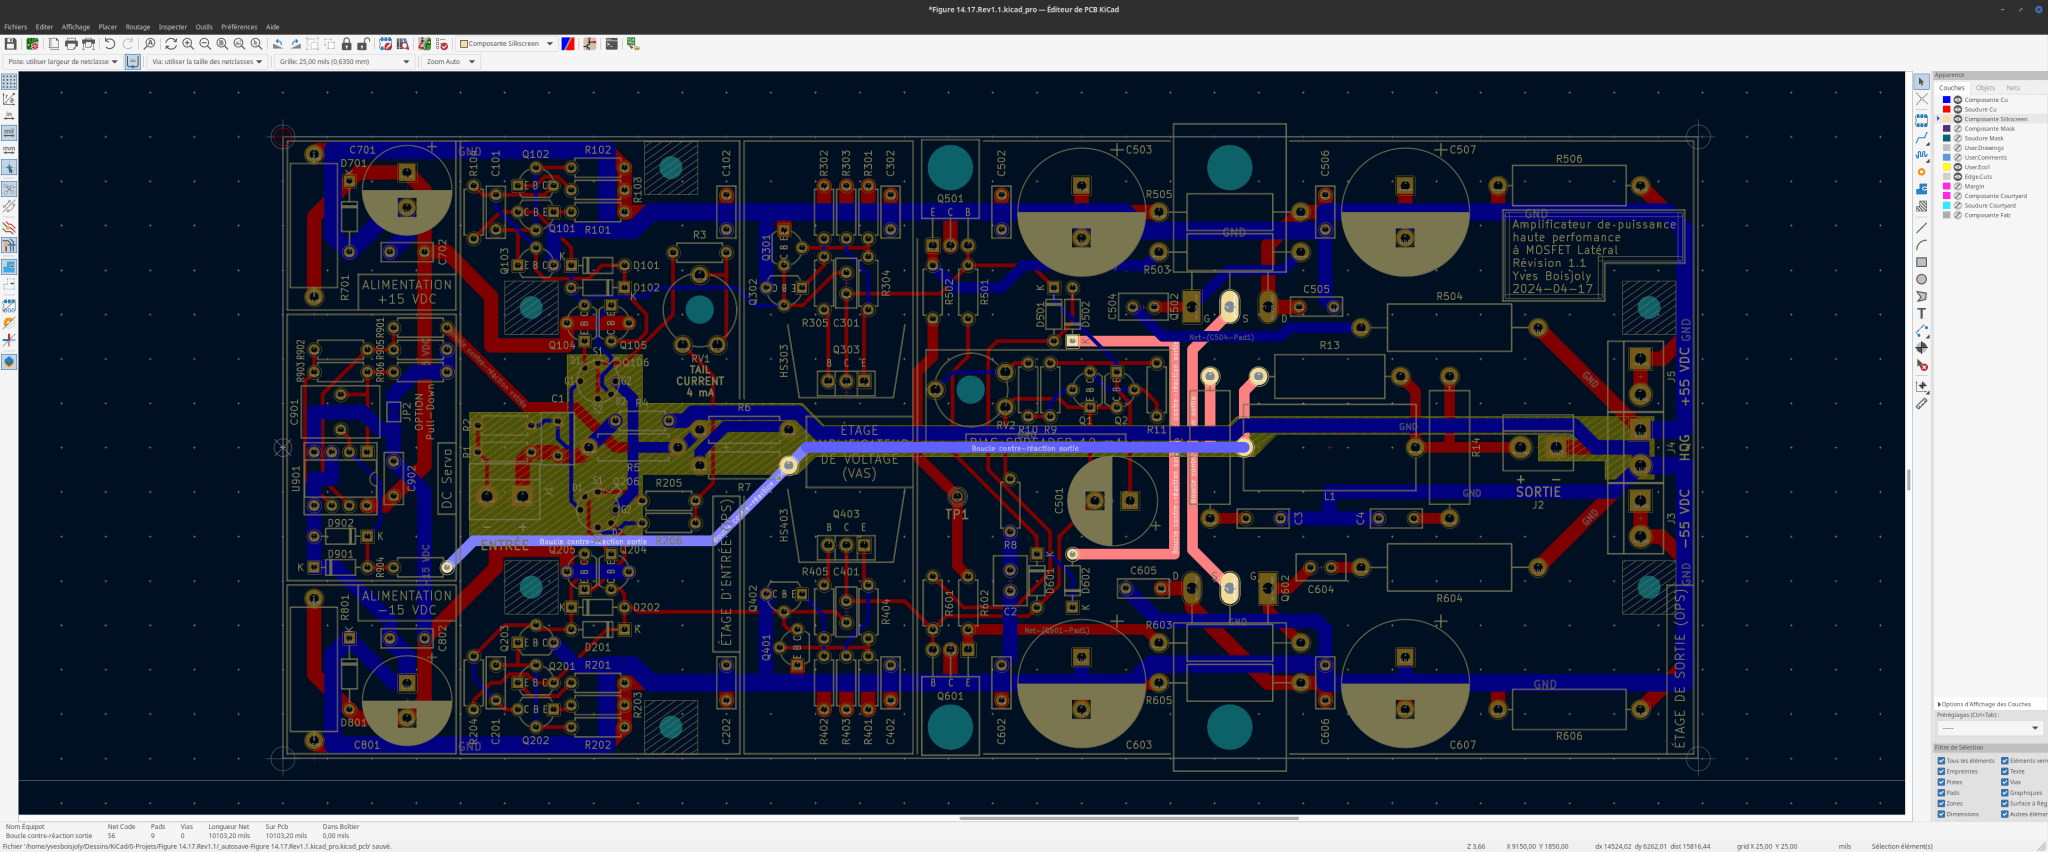Click the Print icon in the toolbar
This screenshot has height=852, width=2048.
71,44
